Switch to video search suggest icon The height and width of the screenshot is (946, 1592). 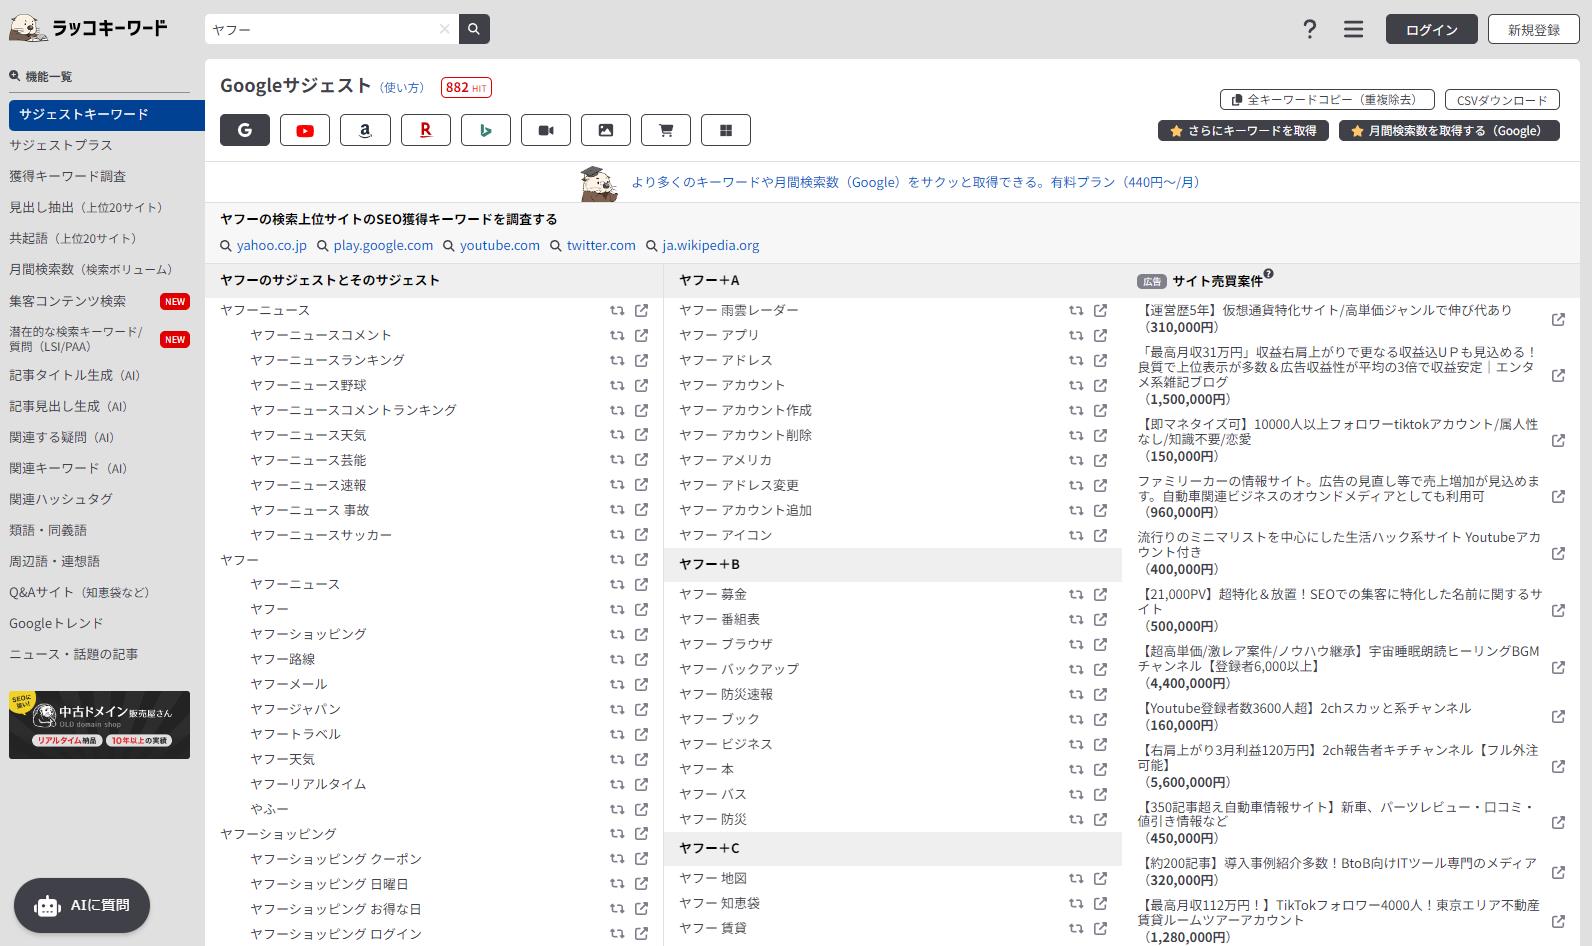(546, 130)
